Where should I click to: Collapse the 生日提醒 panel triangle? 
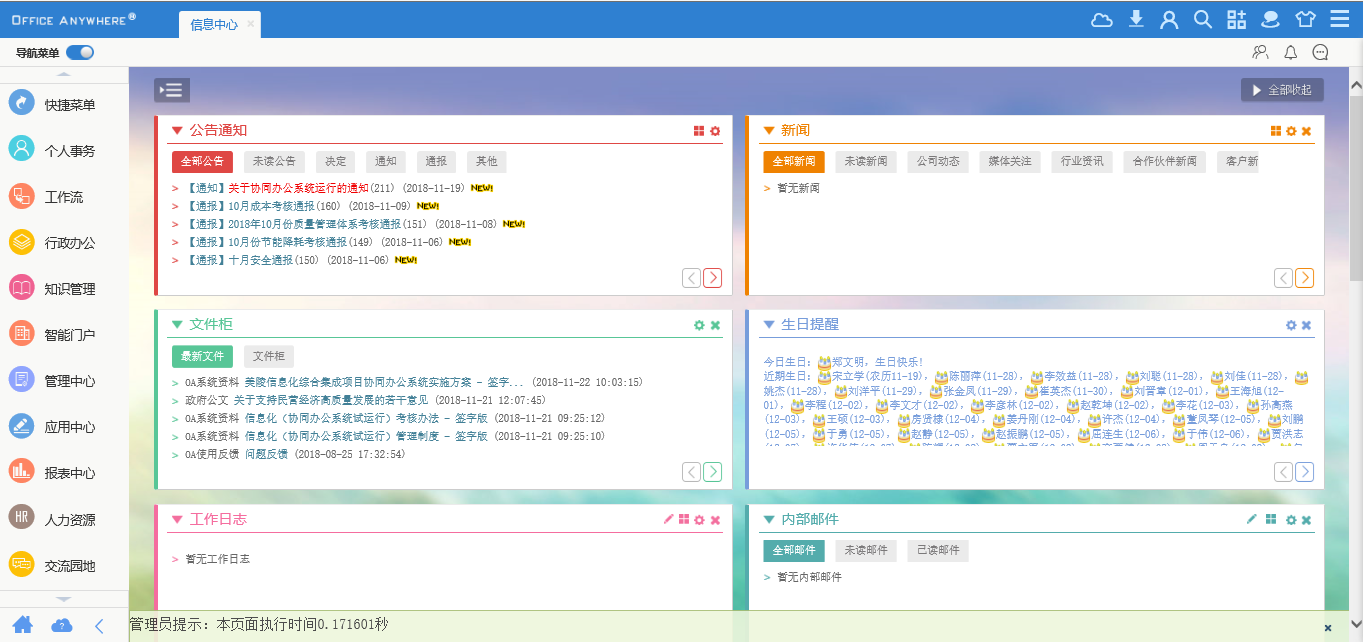768,324
